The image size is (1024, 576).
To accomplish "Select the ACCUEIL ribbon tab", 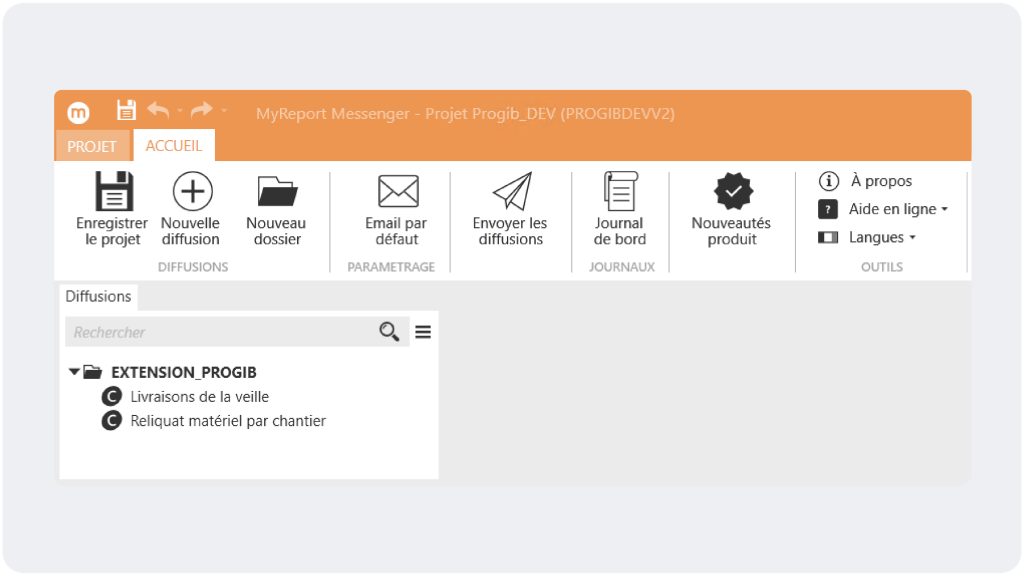I will (174, 146).
